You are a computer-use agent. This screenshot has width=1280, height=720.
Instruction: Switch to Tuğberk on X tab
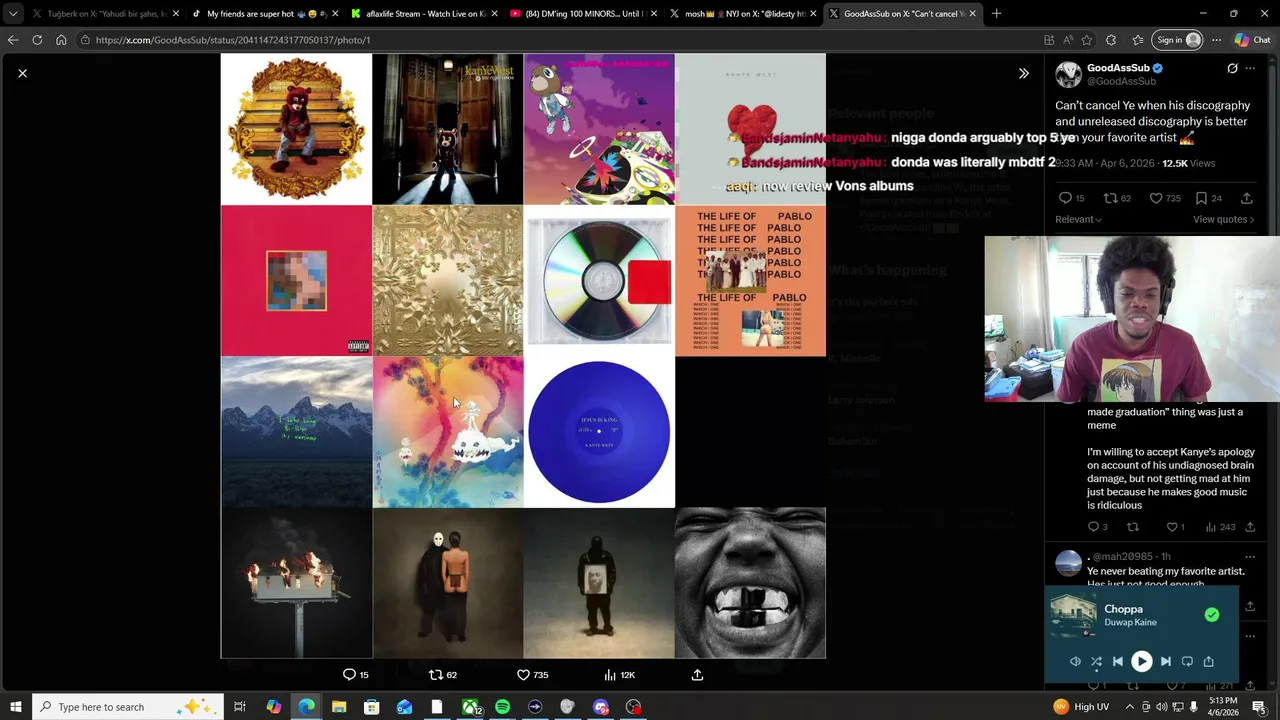104,14
